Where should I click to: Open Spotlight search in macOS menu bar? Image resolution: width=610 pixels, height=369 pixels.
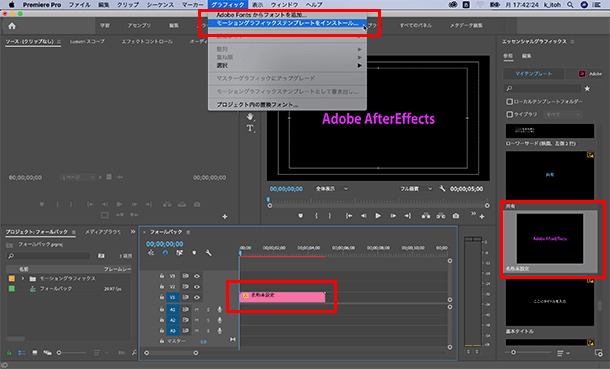click(570, 5)
